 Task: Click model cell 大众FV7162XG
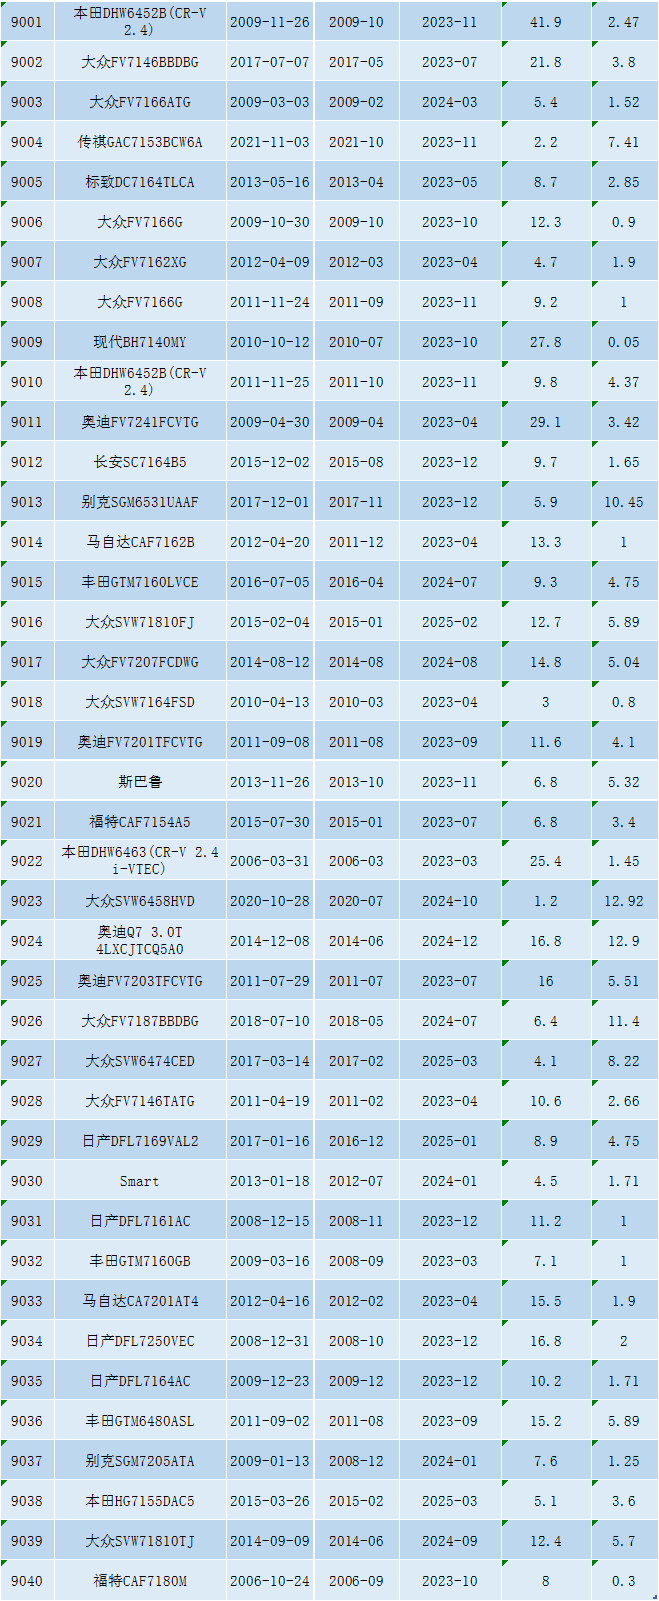coord(140,262)
